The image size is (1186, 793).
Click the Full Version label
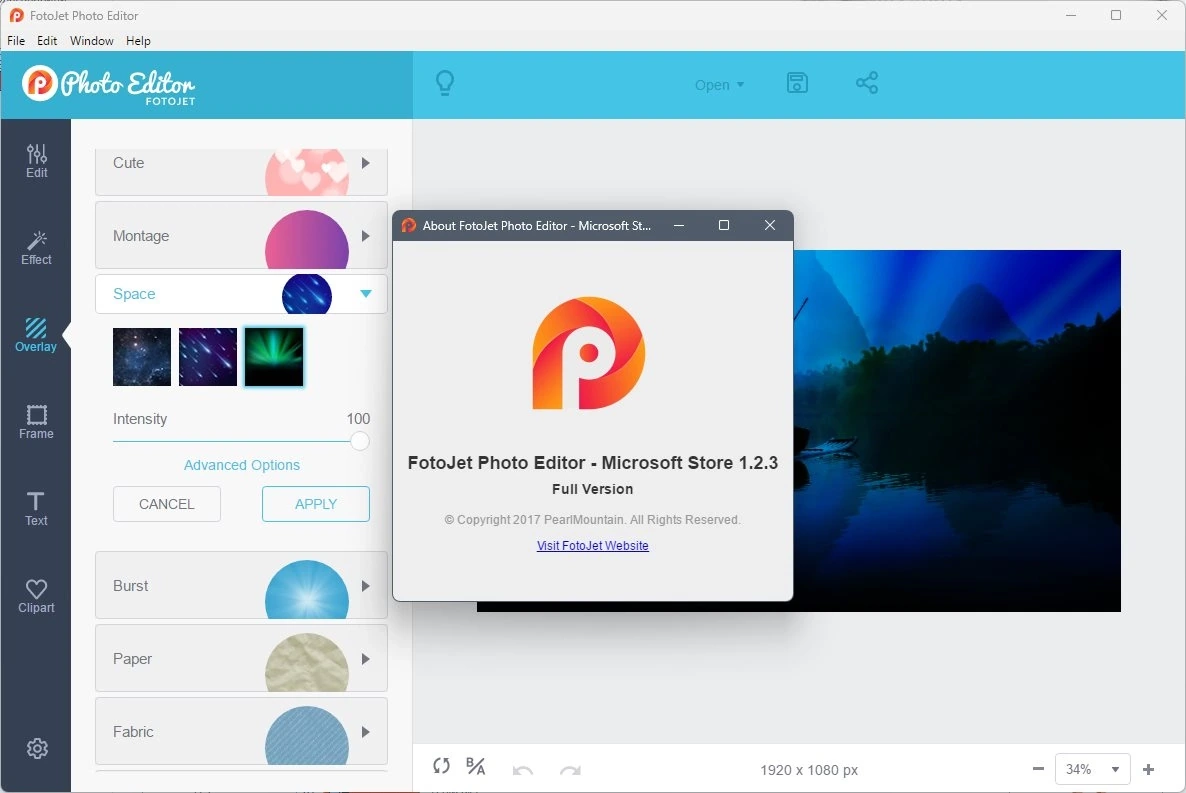click(592, 489)
